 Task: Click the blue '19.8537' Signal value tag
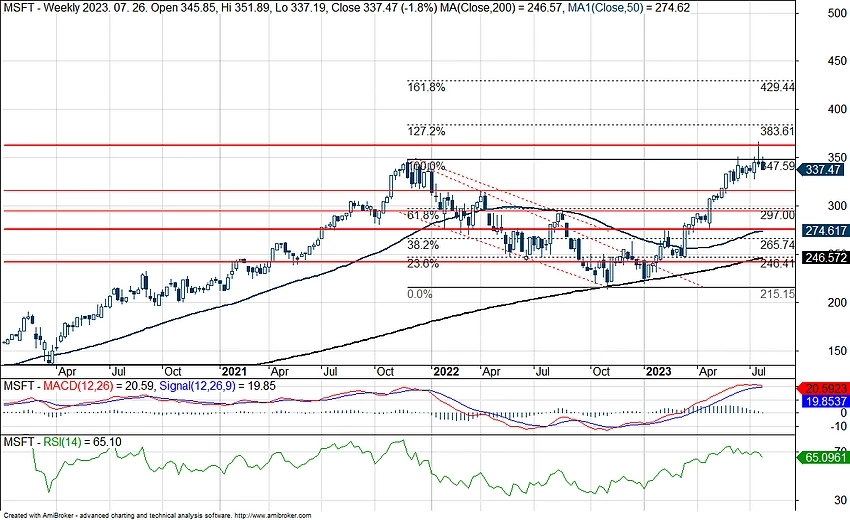coord(824,401)
